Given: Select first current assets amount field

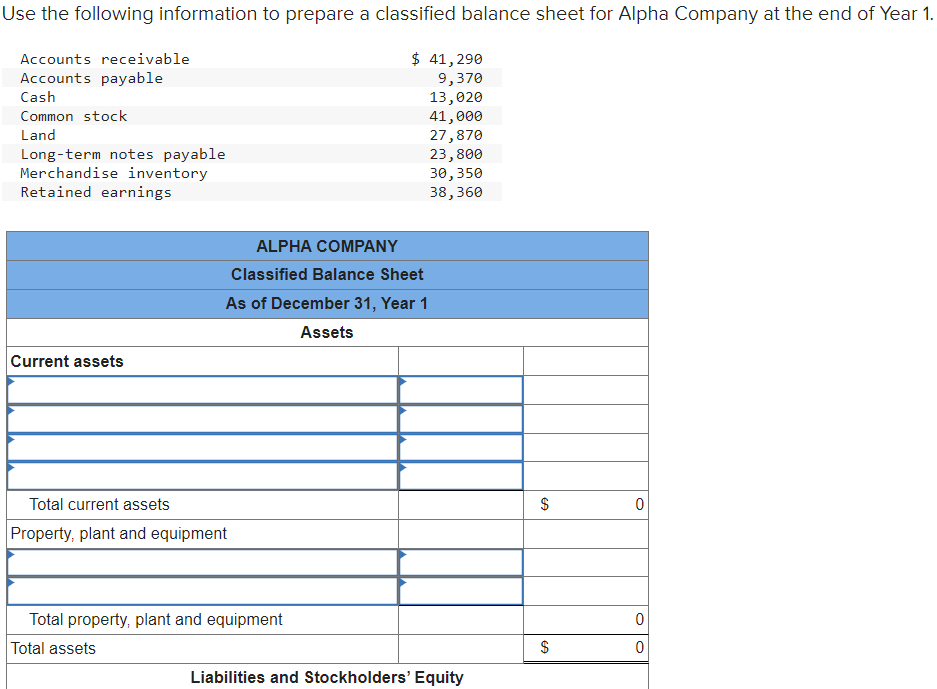Looking at the screenshot, I should [x=461, y=390].
